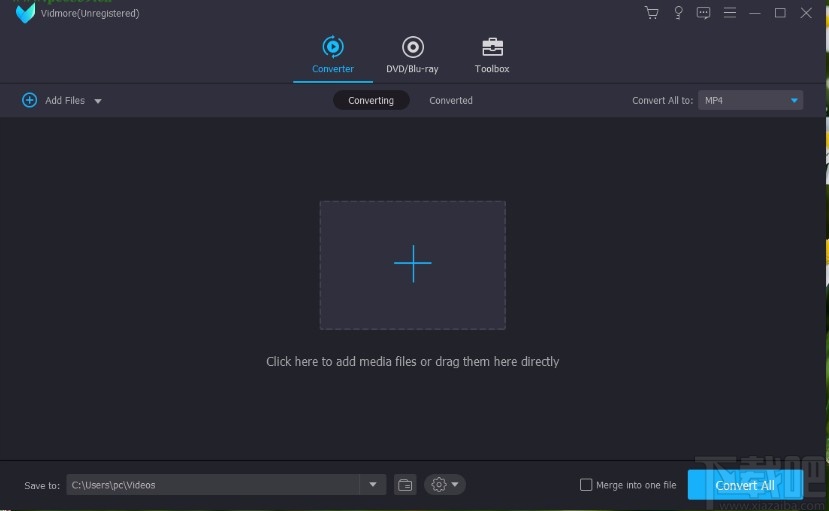Viewport: 829px width, 511px height.
Task: Open the hamburger menu
Action: (x=730, y=13)
